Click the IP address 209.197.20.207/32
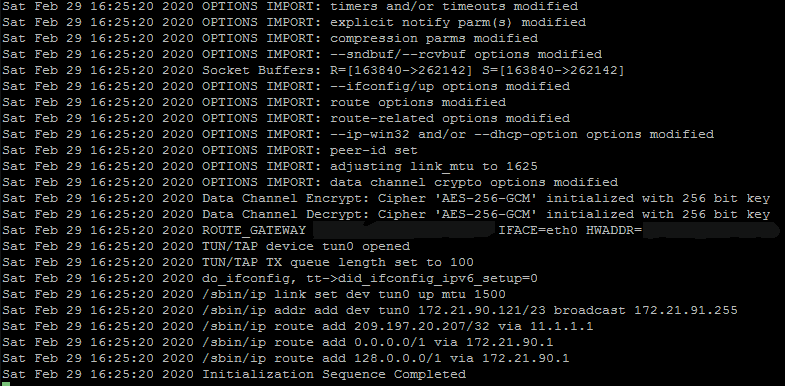The width and height of the screenshot is (785, 386). (x=422, y=326)
